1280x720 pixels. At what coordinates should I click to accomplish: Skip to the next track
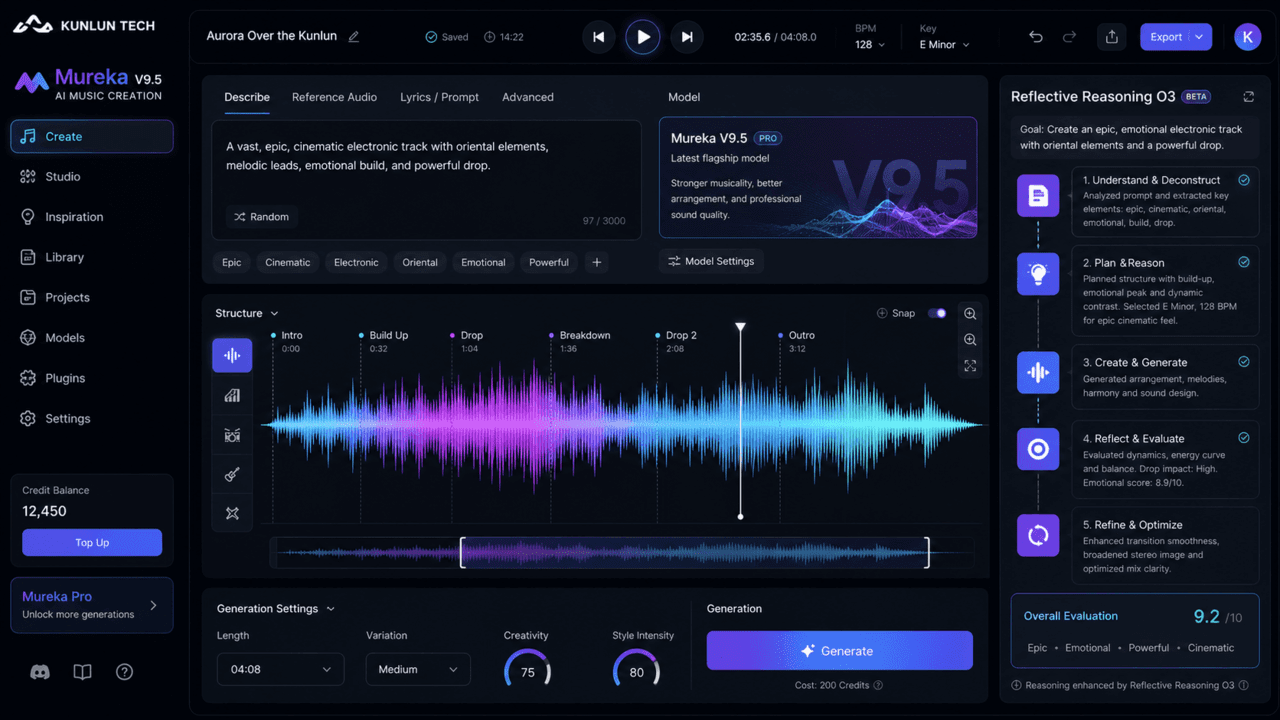[x=687, y=37]
